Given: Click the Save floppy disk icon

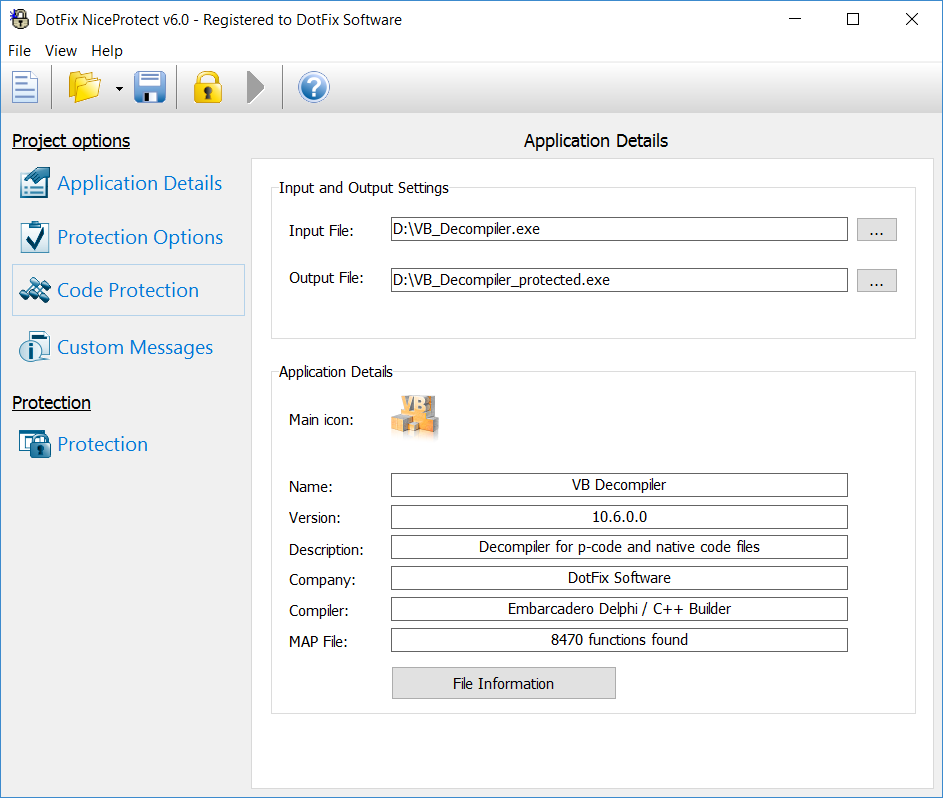Looking at the screenshot, I should click(150, 87).
